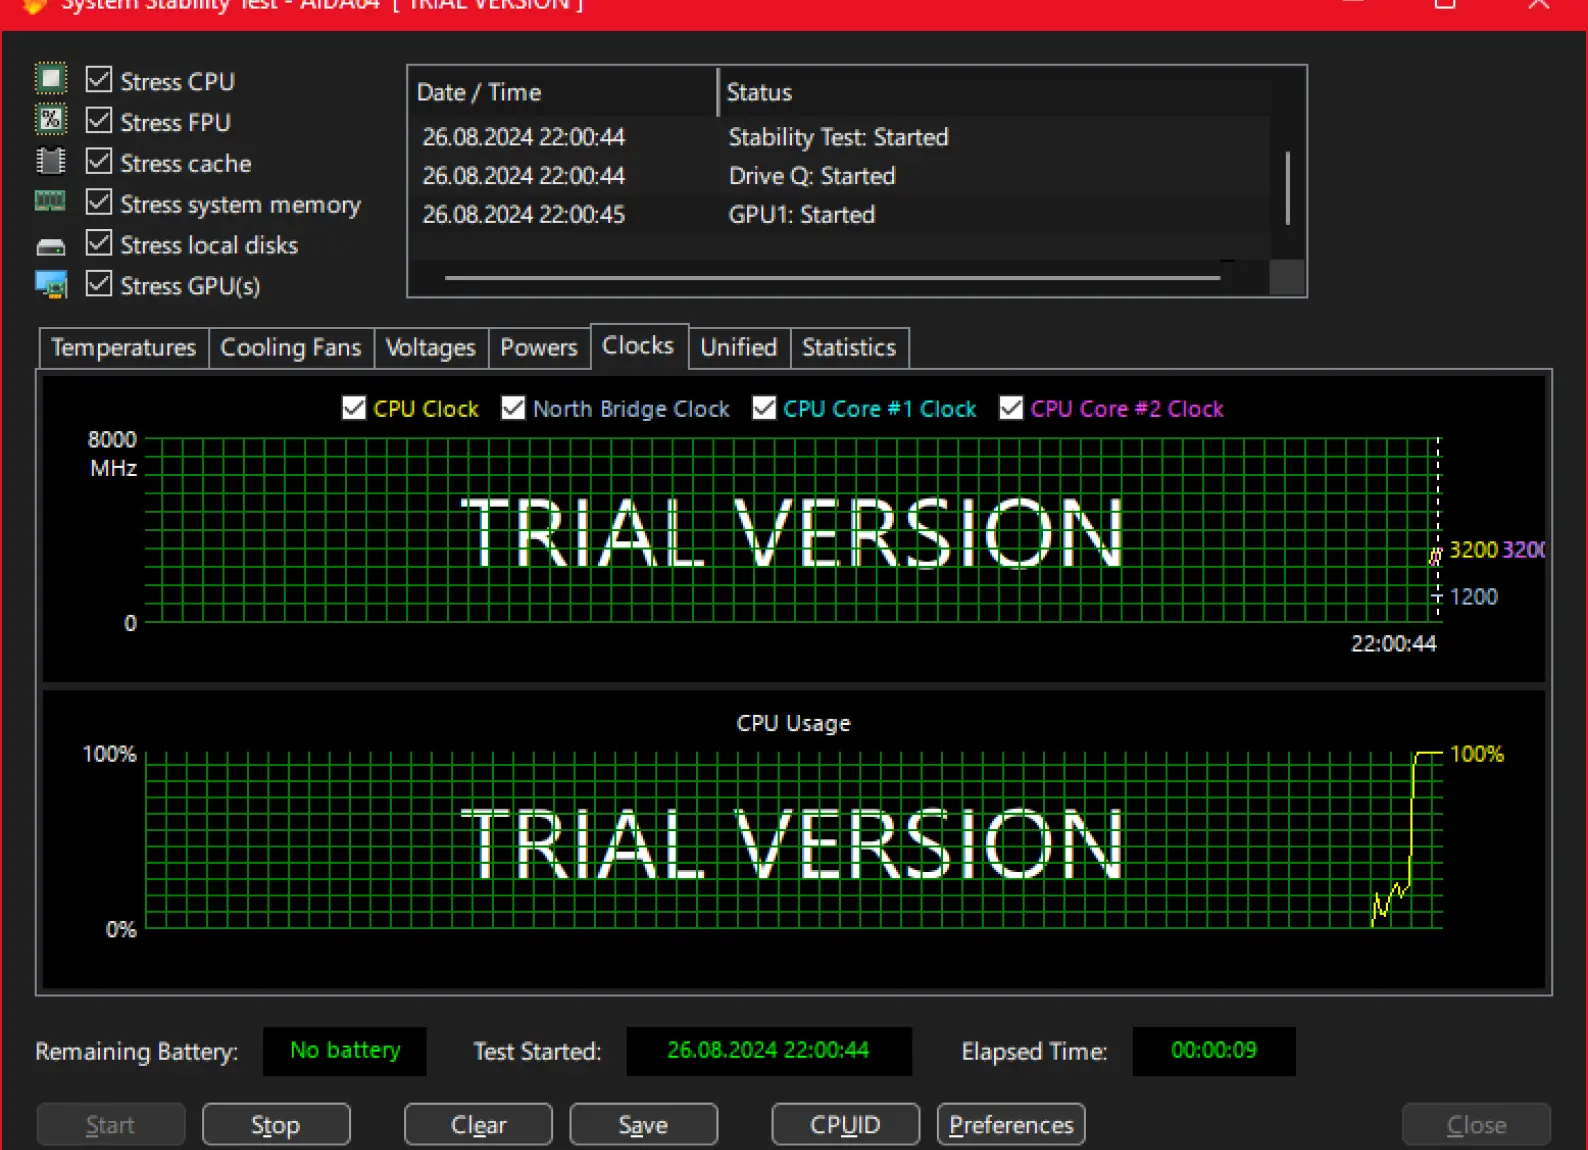Screen dimensions: 1588x1150
Task: Switch to the Temperatures tab
Action: [x=124, y=348]
